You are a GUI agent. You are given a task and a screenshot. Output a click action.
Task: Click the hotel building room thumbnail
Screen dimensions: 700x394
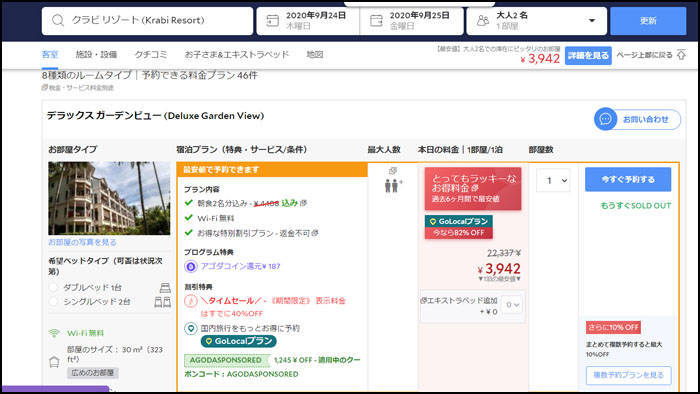(x=109, y=198)
